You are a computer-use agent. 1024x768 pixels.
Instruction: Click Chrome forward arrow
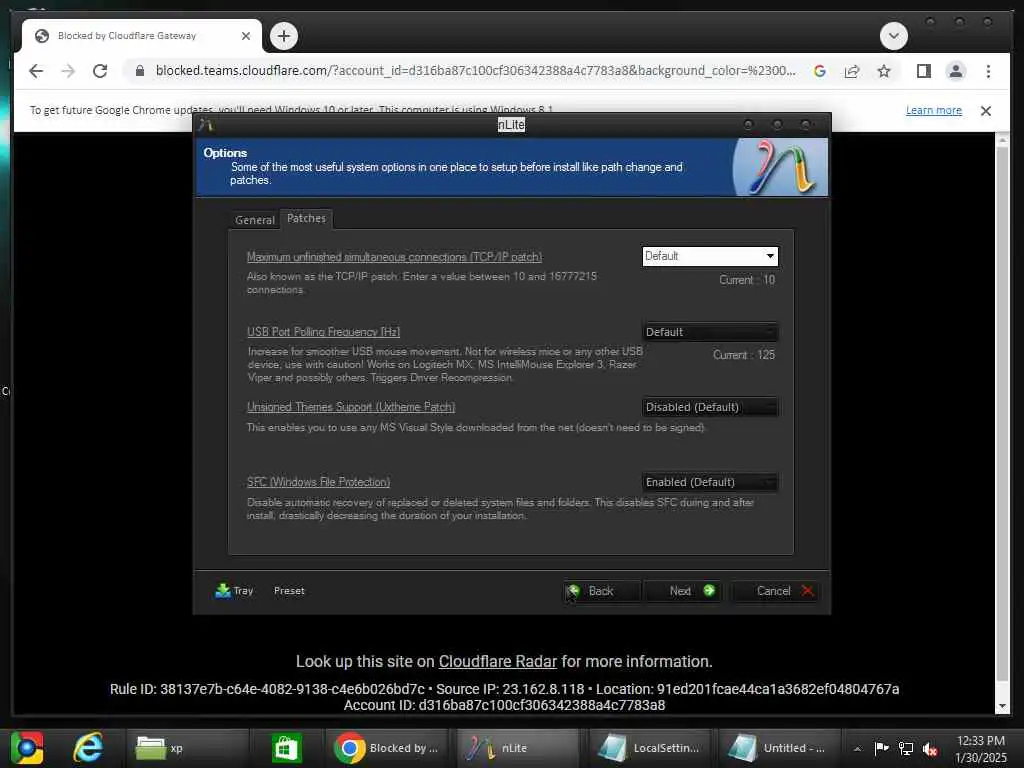coord(68,71)
